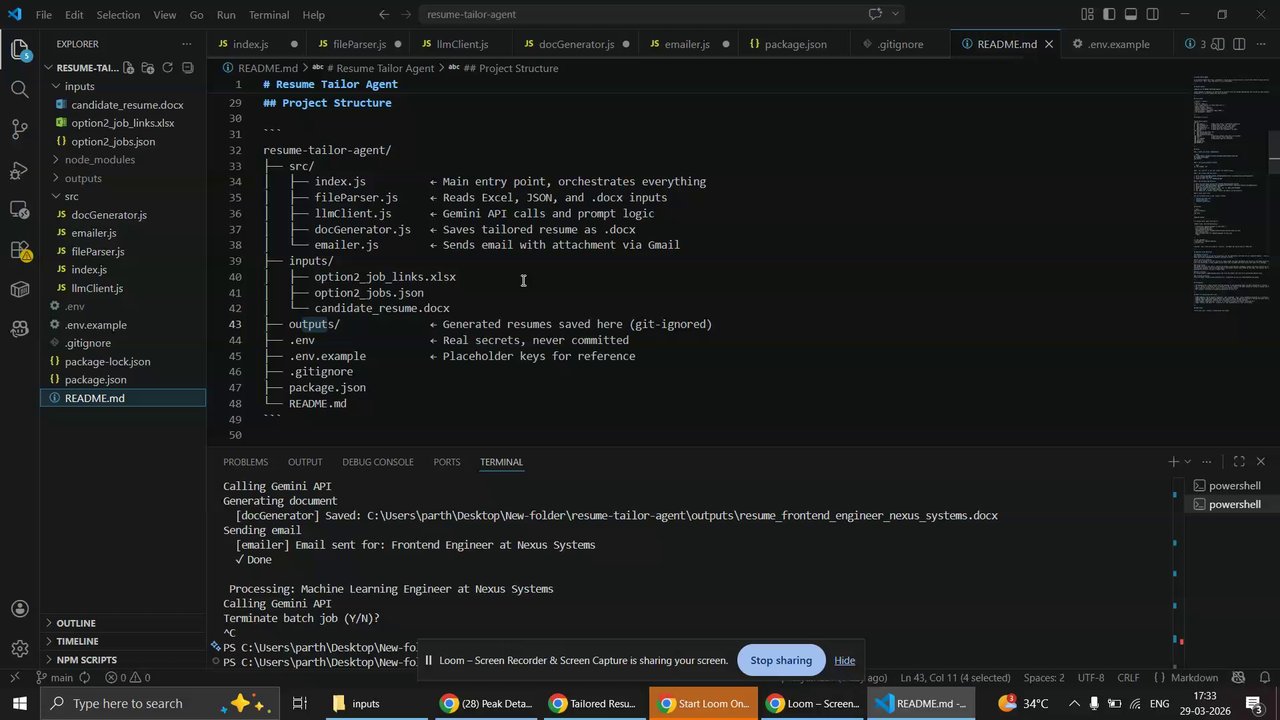
Task: Expand the NPM SCRIPTS section
Action: (122, 660)
